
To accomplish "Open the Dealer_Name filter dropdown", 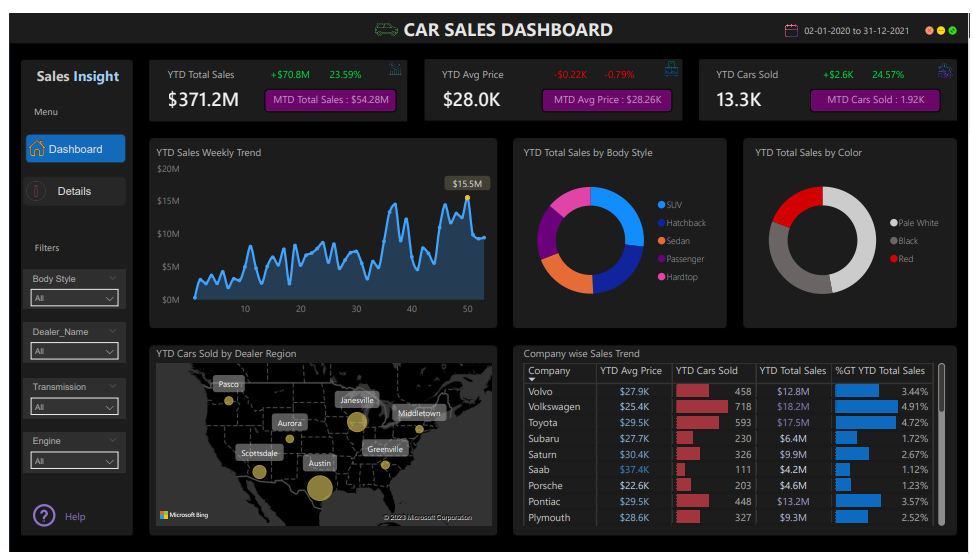I will pyautogui.click(x=75, y=352).
